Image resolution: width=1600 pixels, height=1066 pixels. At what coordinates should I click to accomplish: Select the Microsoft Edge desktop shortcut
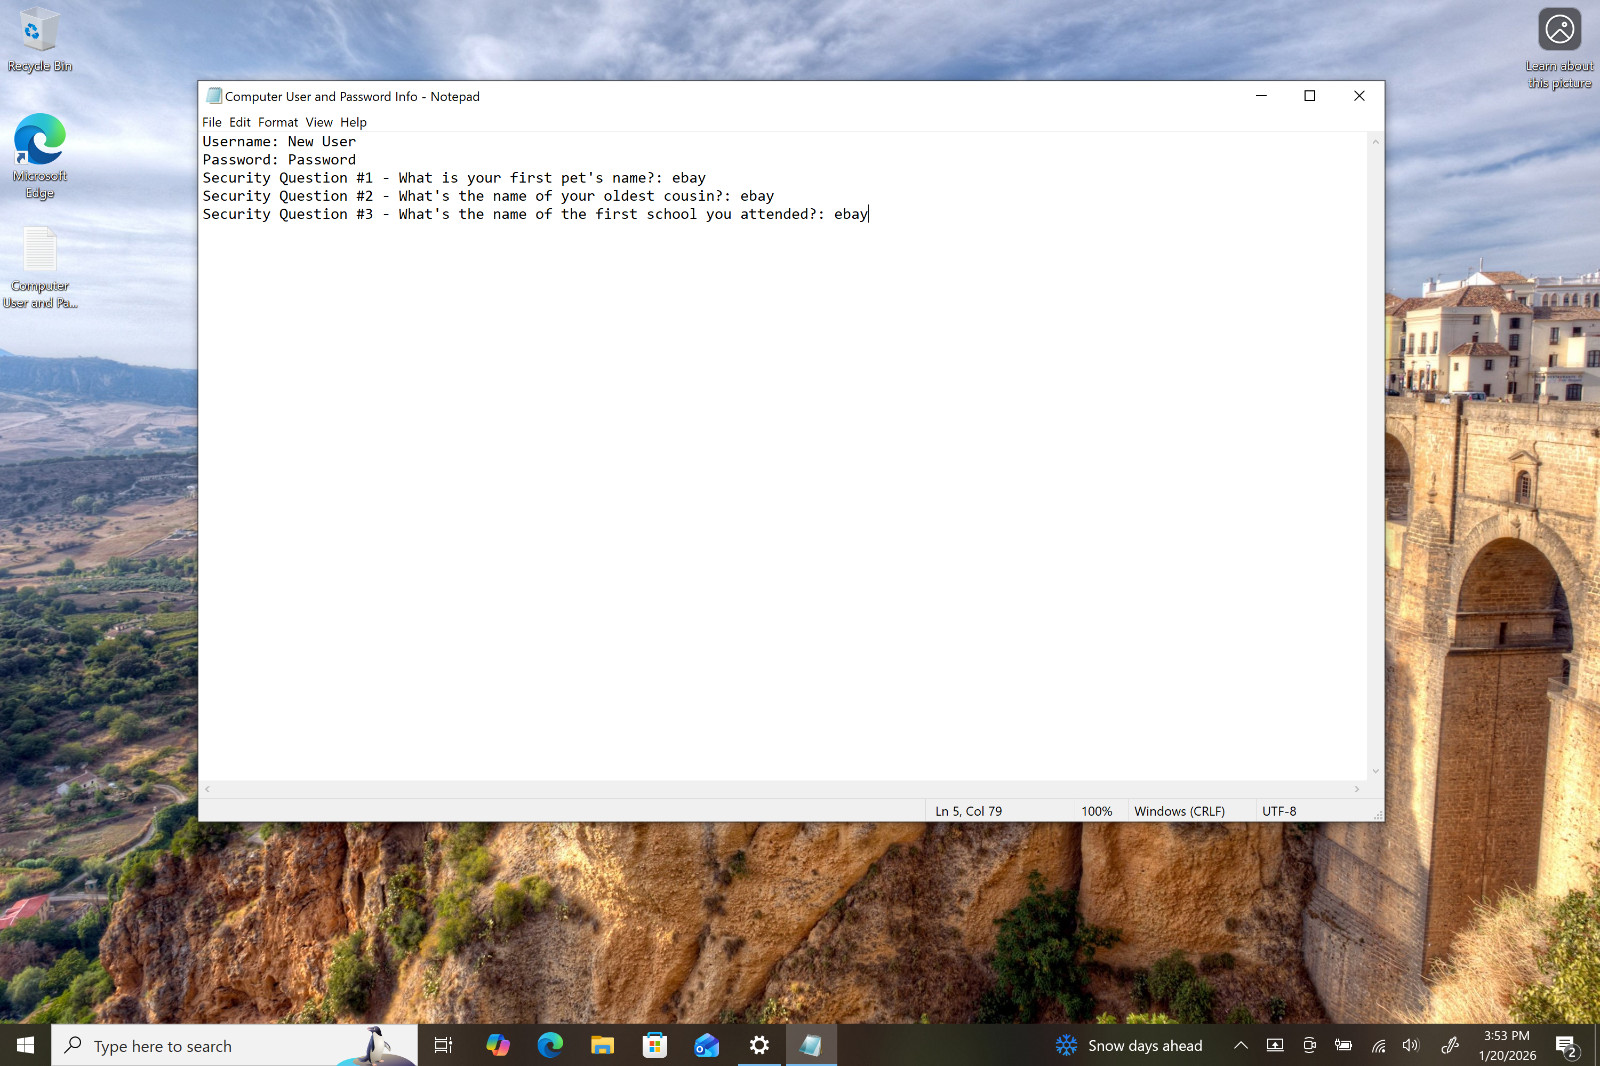(x=39, y=156)
